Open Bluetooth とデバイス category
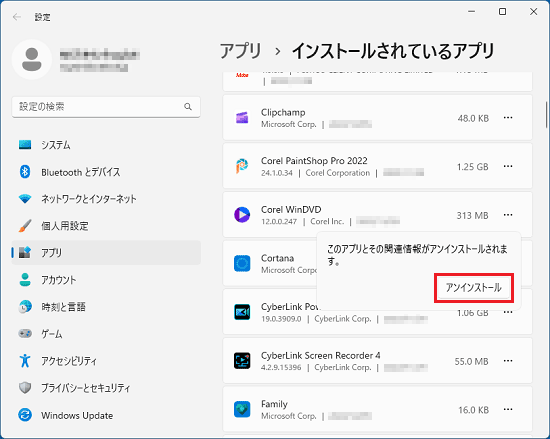Screen dimensions: 550x439 coord(106,172)
